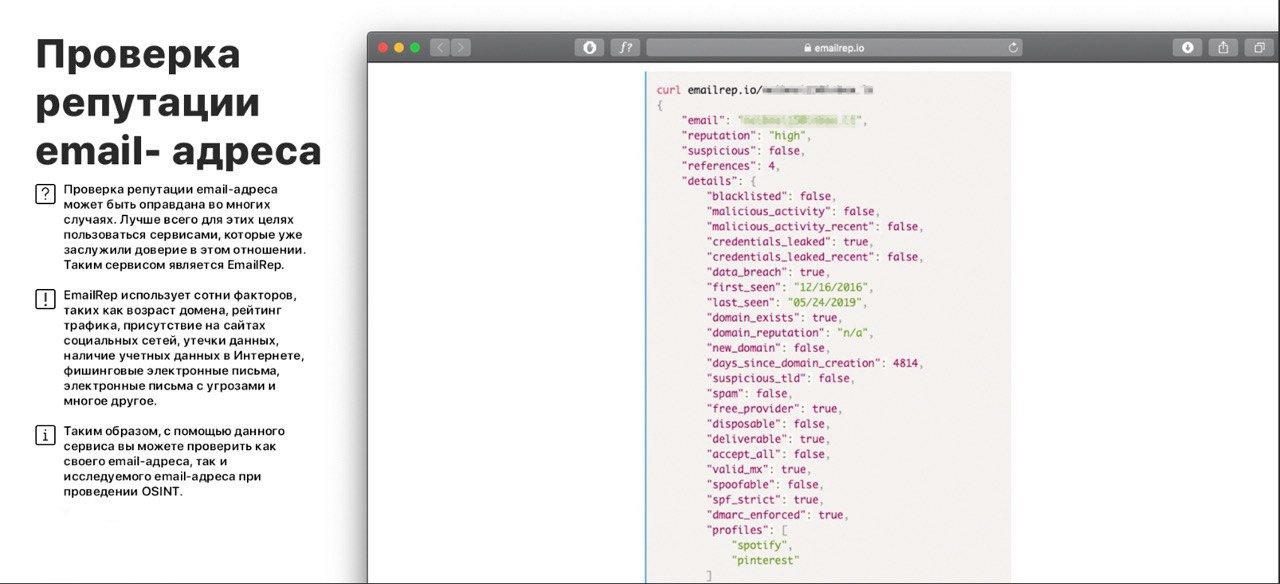This screenshot has height=584, width=1280.
Task: Select the "domain_reputation": "n/a" line
Action: pos(790,332)
